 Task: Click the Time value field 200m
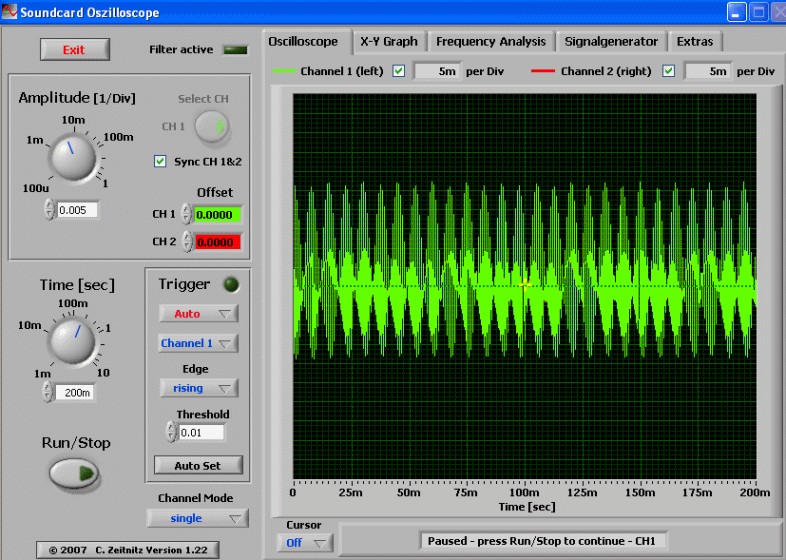coord(74,393)
